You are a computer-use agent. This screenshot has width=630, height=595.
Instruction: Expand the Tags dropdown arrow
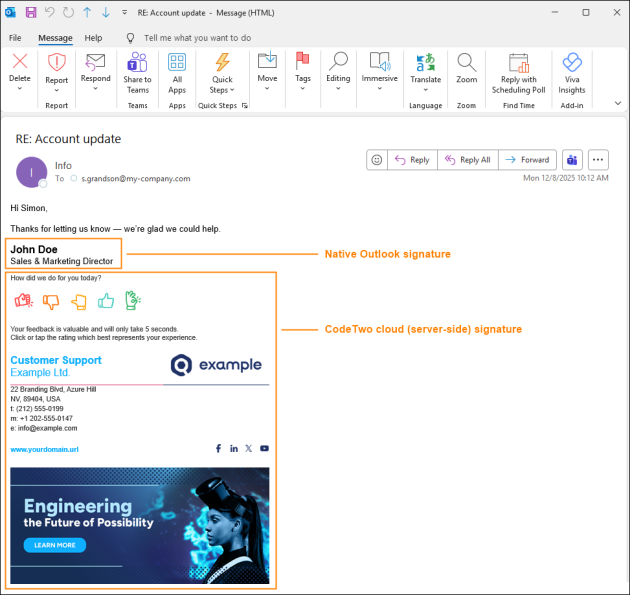click(303, 88)
